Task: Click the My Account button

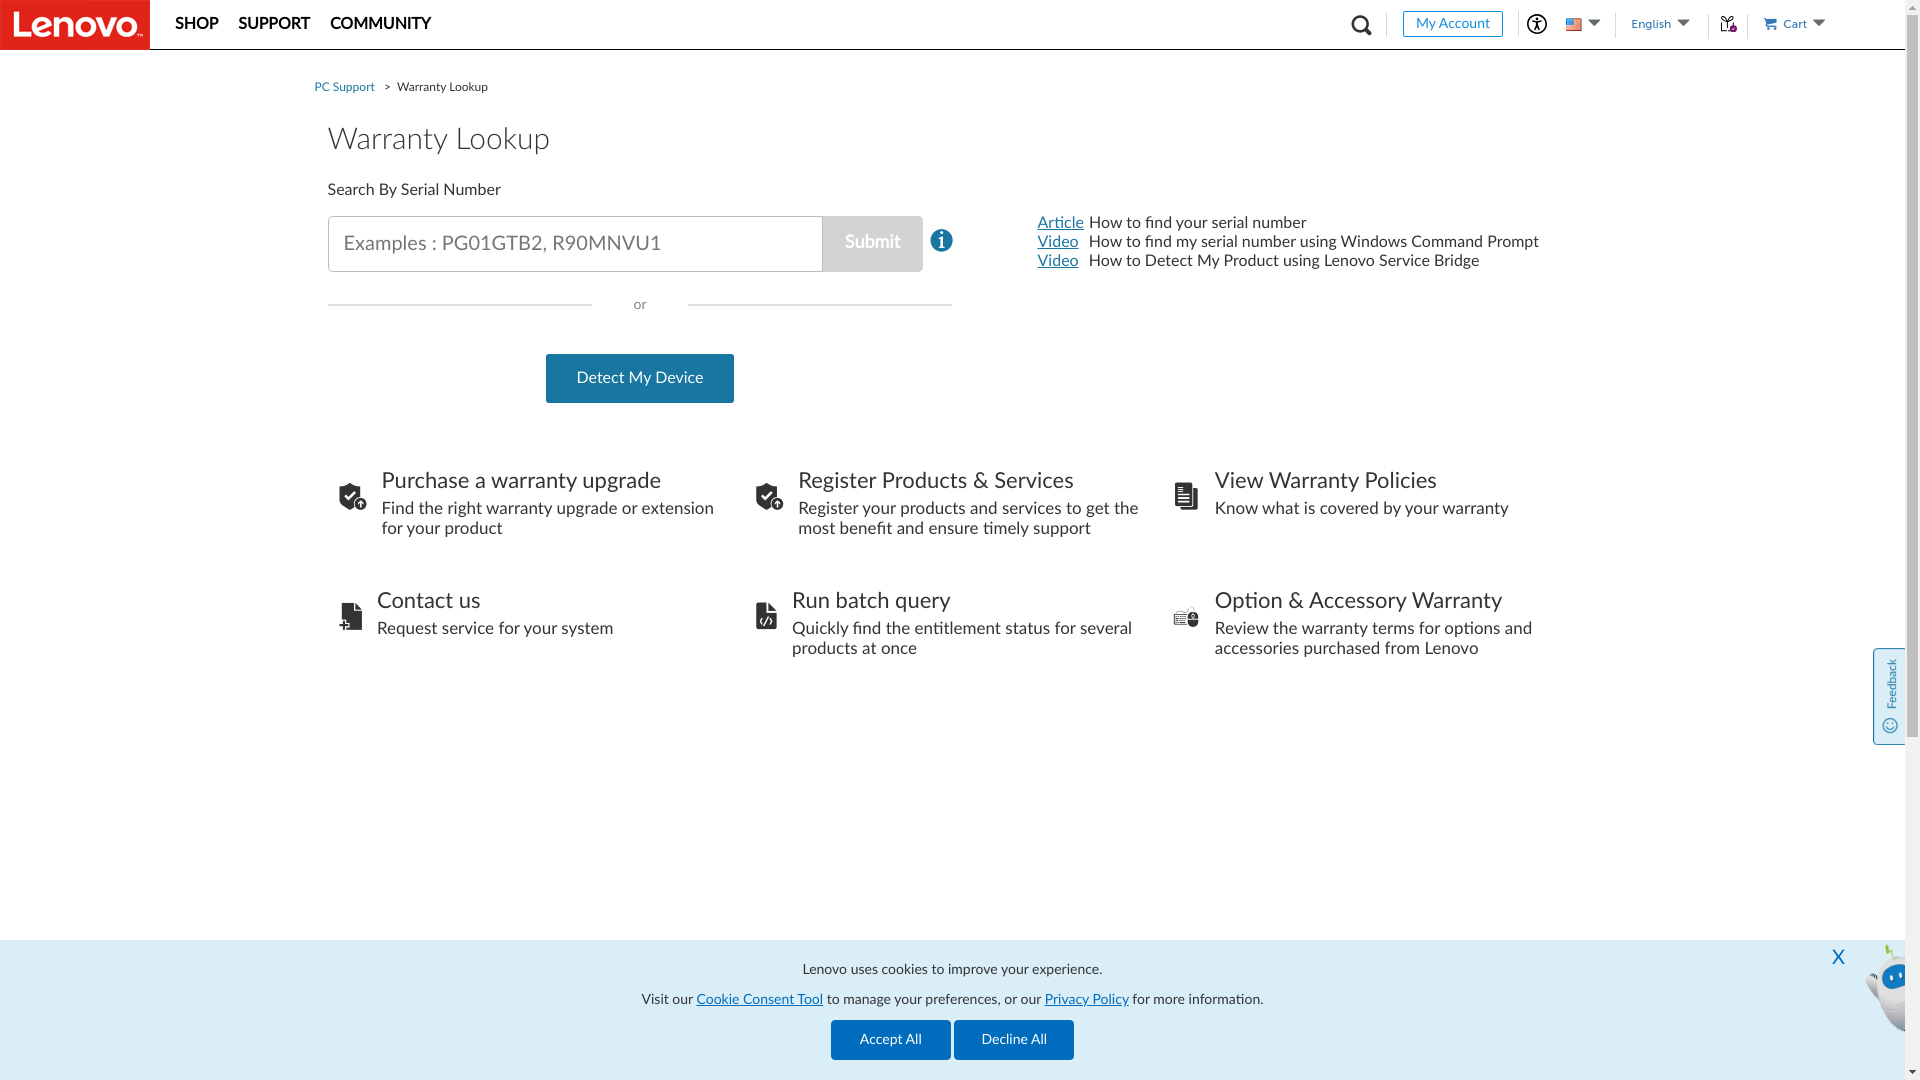Action: tap(1452, 24)
